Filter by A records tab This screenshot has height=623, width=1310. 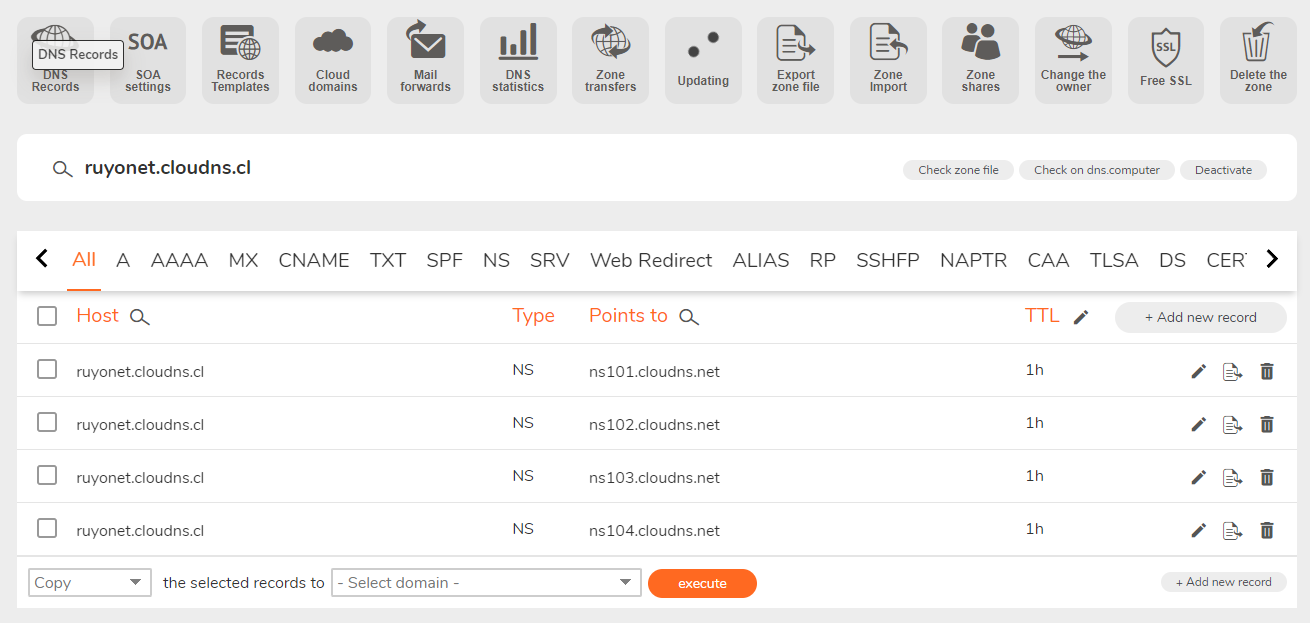[123, 260]
